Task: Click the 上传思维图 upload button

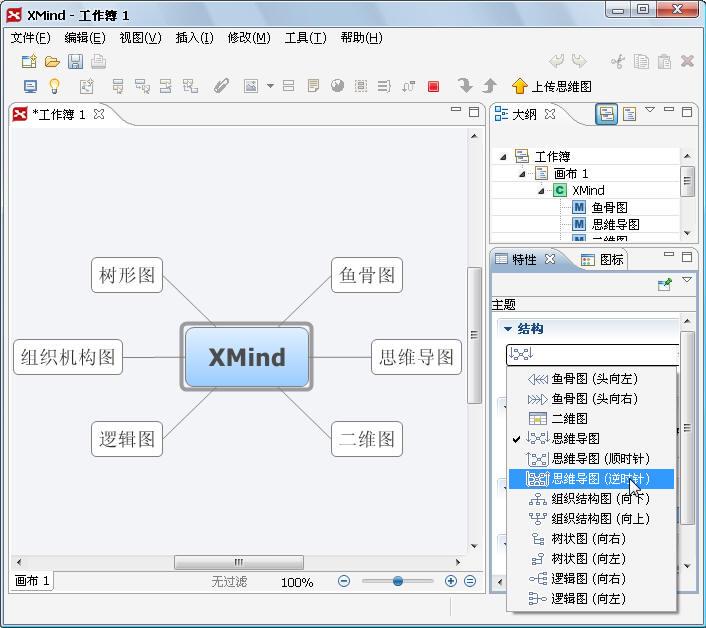Action: 552,86
